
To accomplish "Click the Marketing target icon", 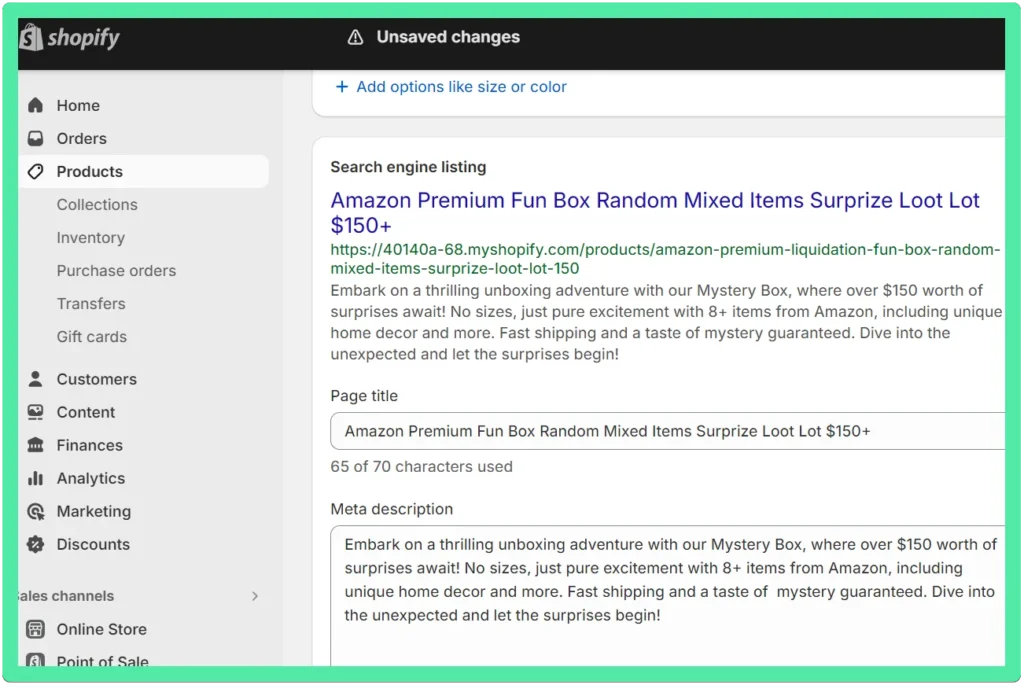I will pyautogui.click(x=35, y=511).
